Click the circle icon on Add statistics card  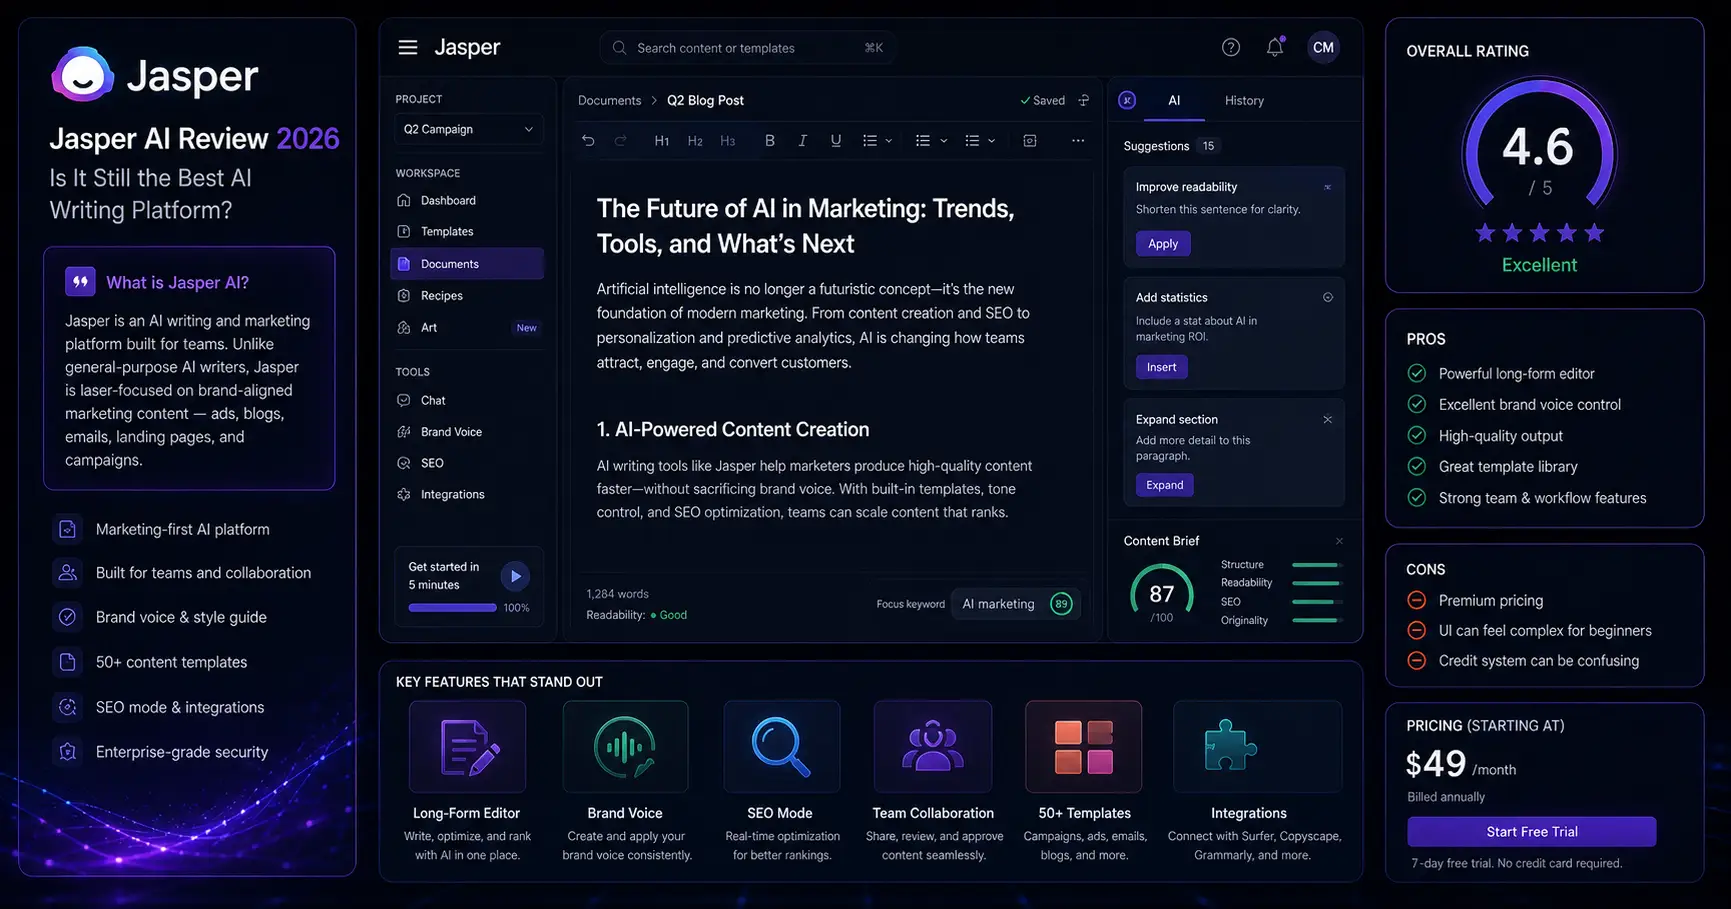point(1328,297)
